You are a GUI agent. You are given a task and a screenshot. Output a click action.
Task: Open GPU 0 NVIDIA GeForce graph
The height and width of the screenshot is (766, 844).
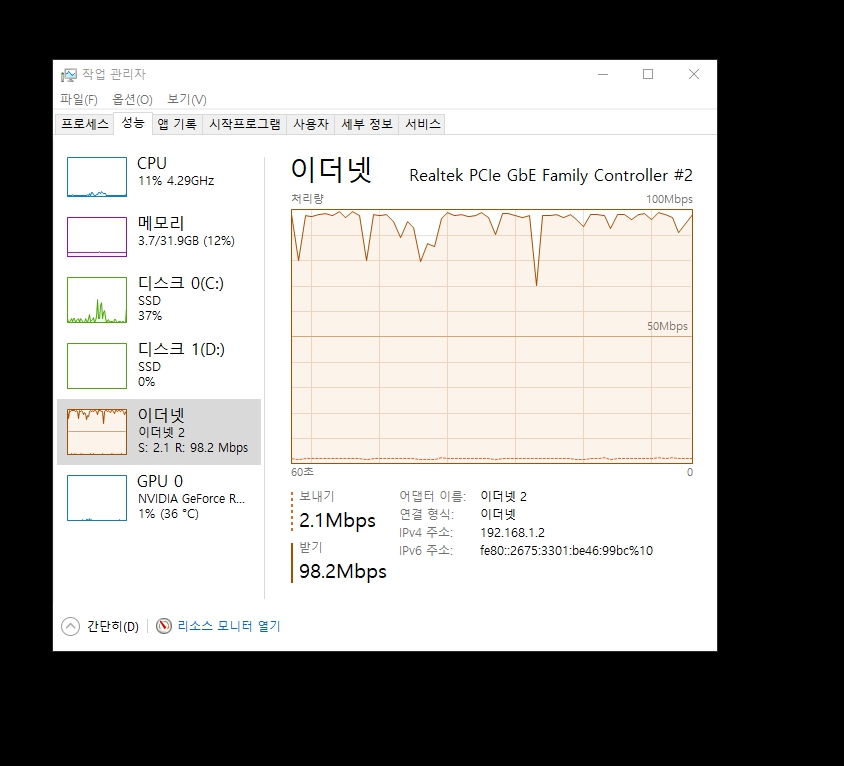159,498
